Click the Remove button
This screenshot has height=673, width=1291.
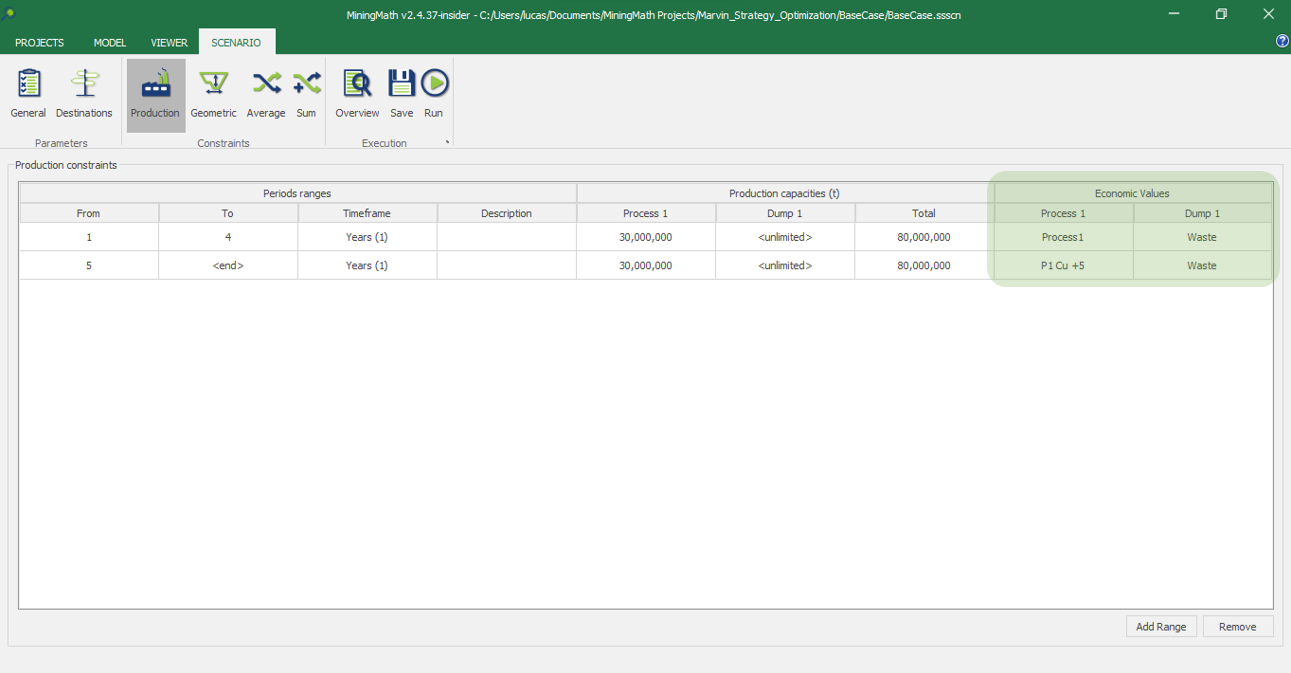pos(1237,626)
